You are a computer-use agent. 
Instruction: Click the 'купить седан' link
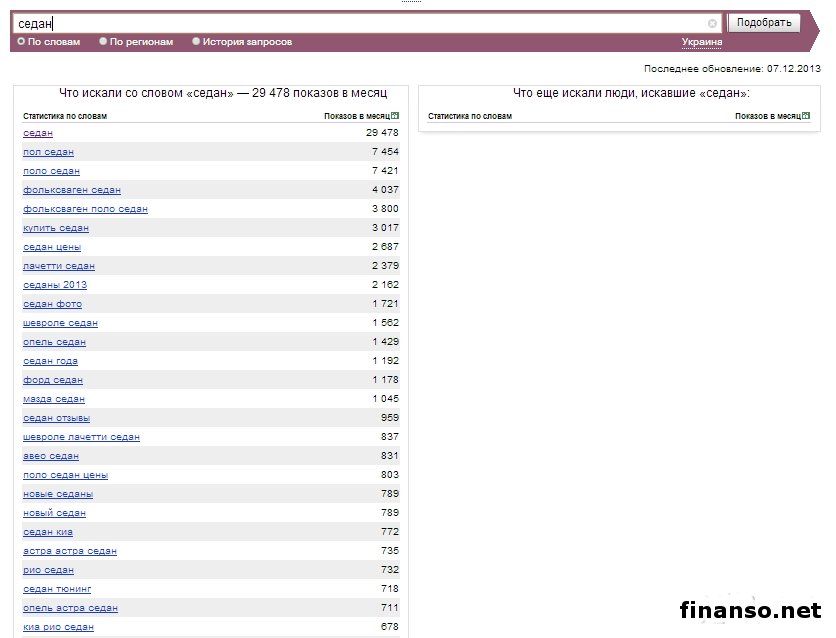[56, 228]
